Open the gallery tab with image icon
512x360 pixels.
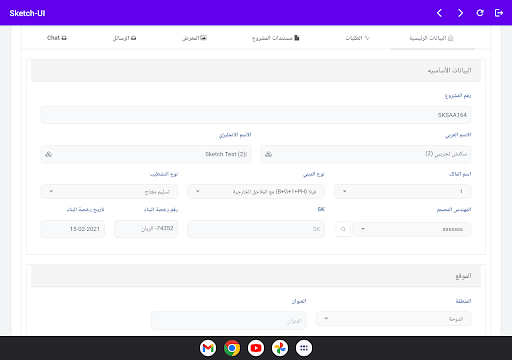pos(194,38)
